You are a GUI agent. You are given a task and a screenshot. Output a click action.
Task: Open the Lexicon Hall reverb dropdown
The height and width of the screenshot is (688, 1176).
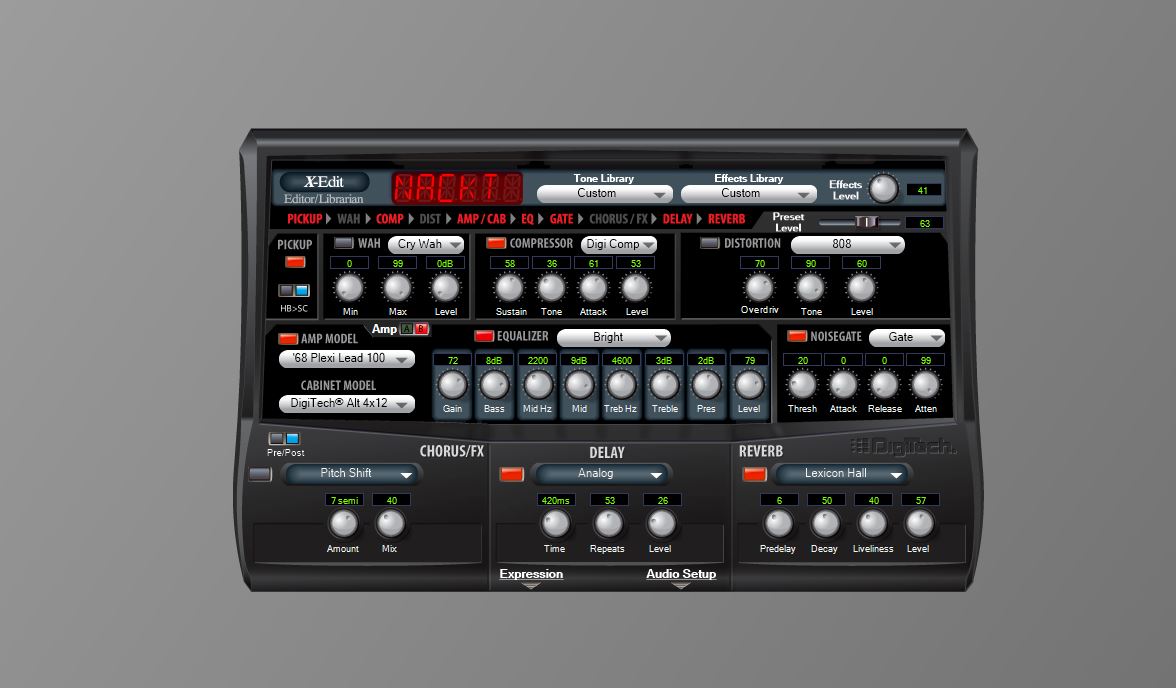tap(843, 473)
